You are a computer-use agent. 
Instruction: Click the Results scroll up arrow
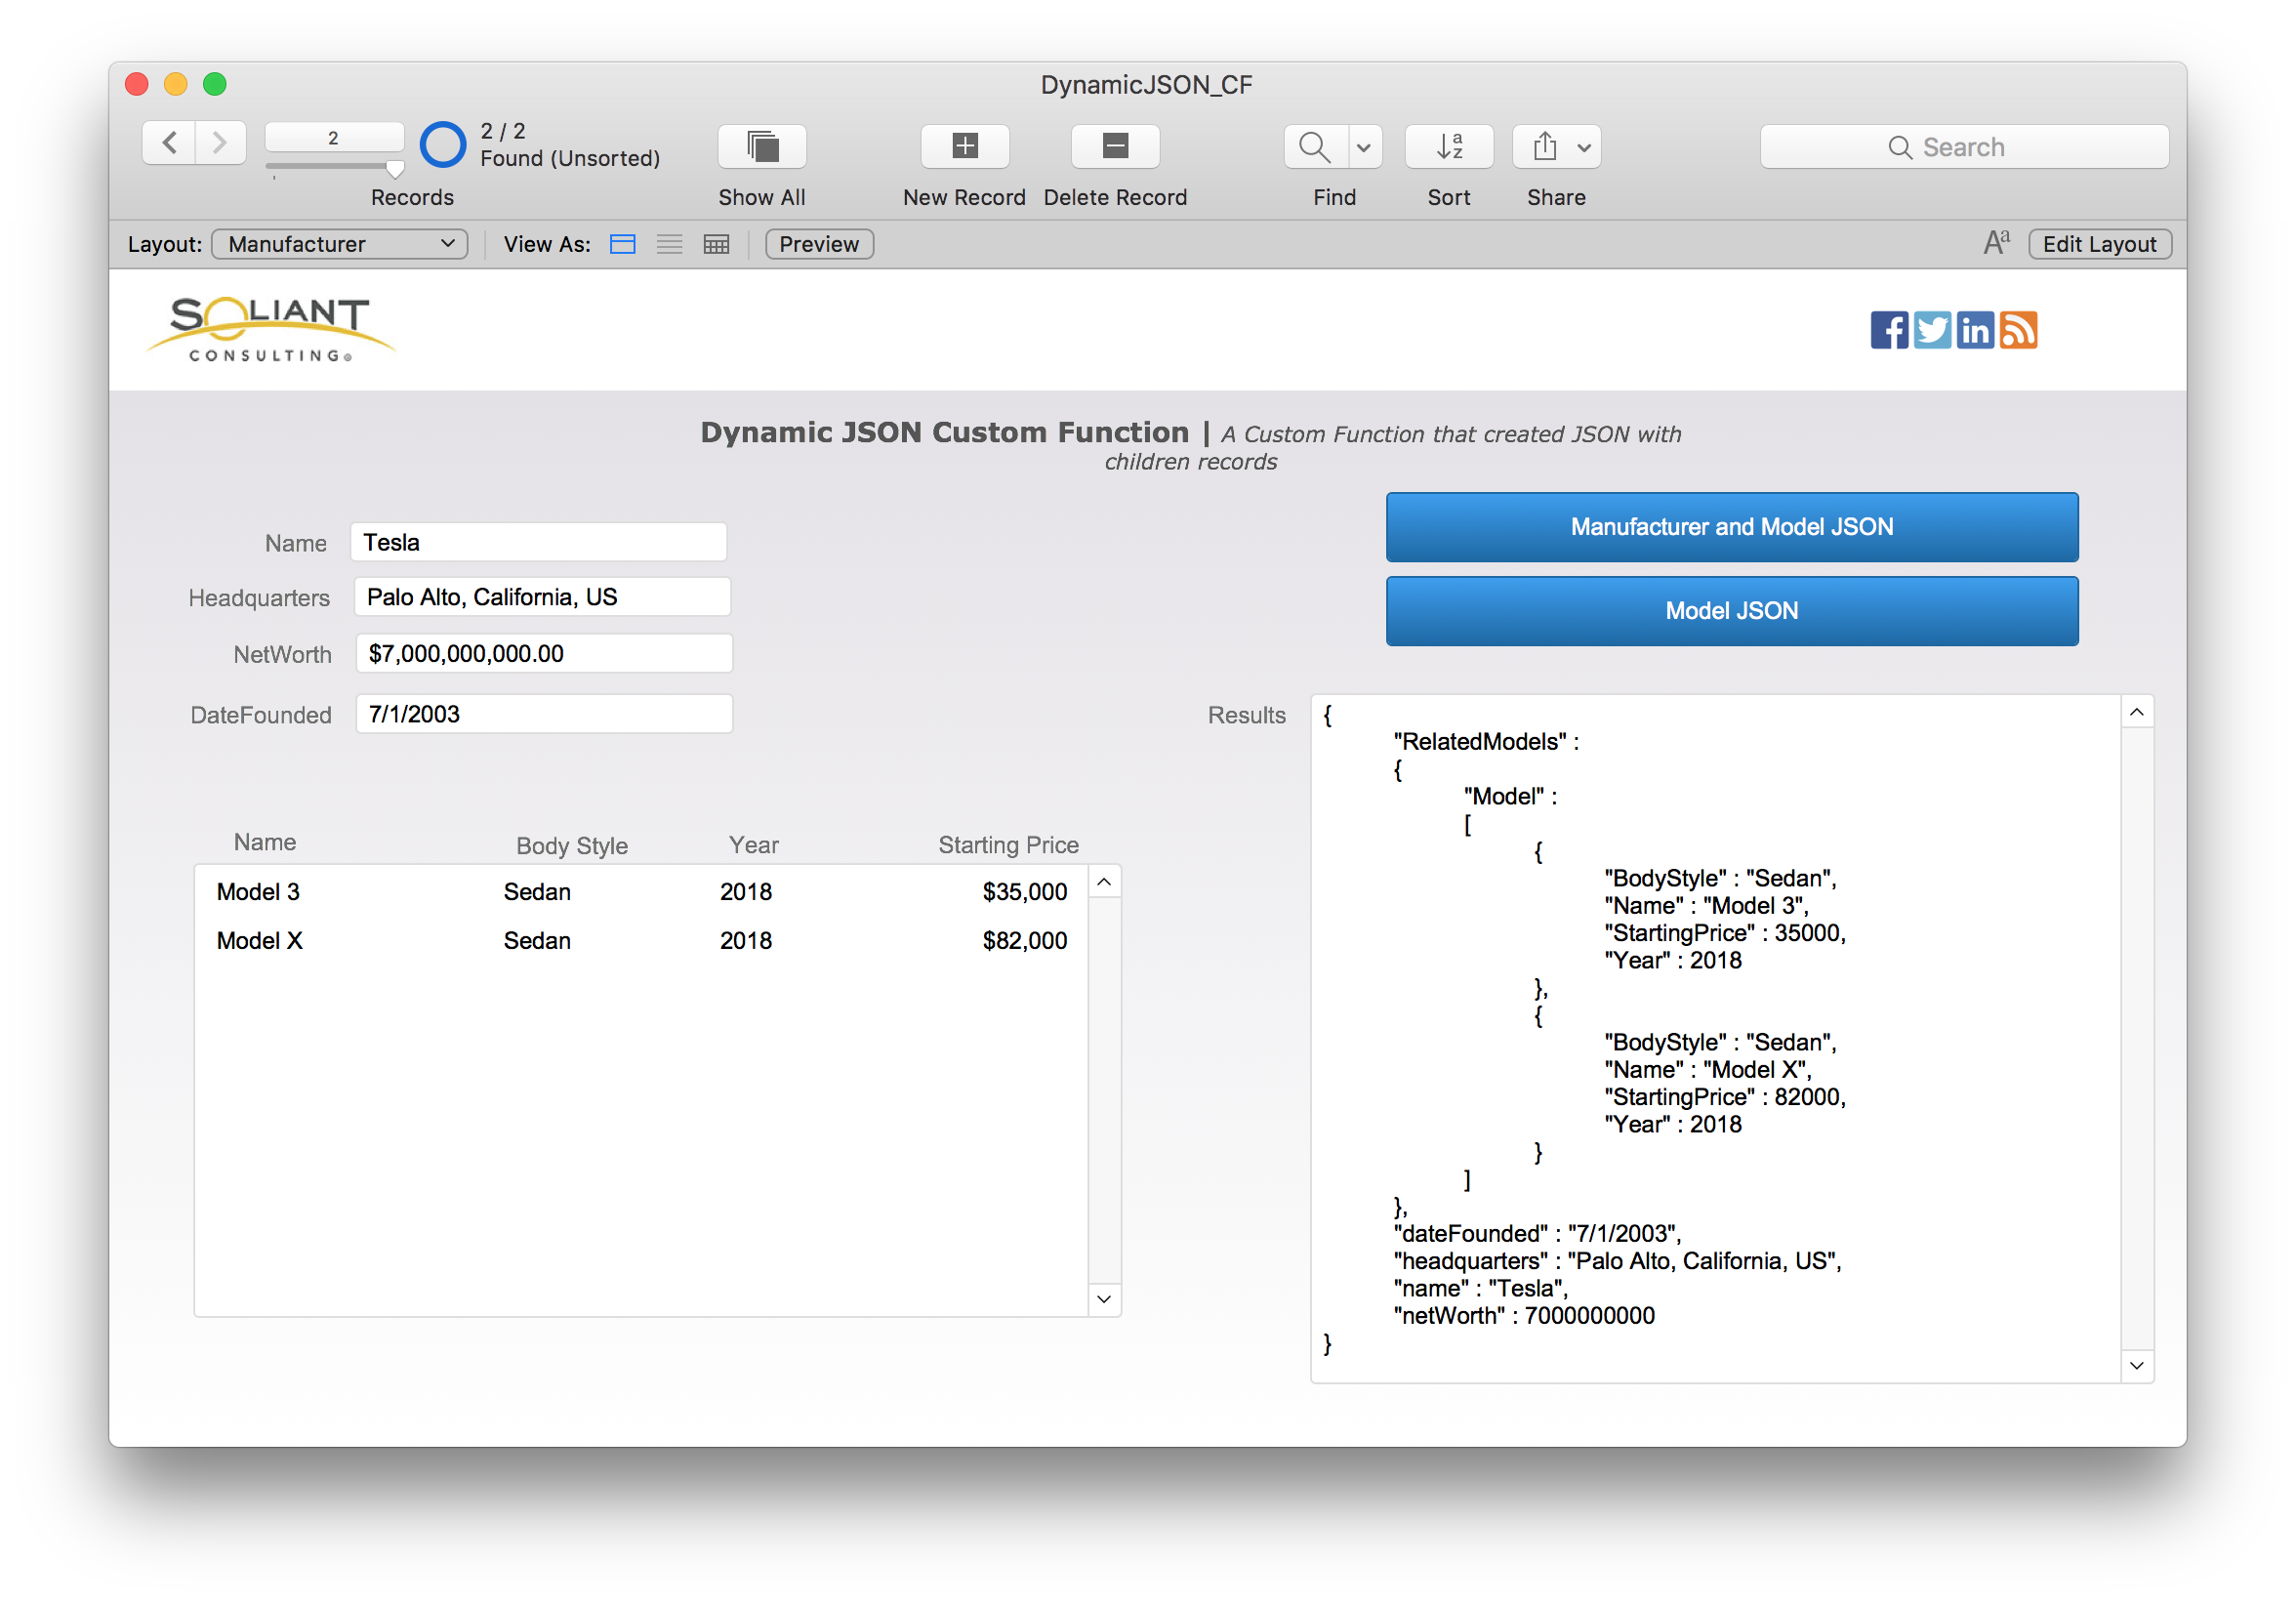coord(2137,712)
